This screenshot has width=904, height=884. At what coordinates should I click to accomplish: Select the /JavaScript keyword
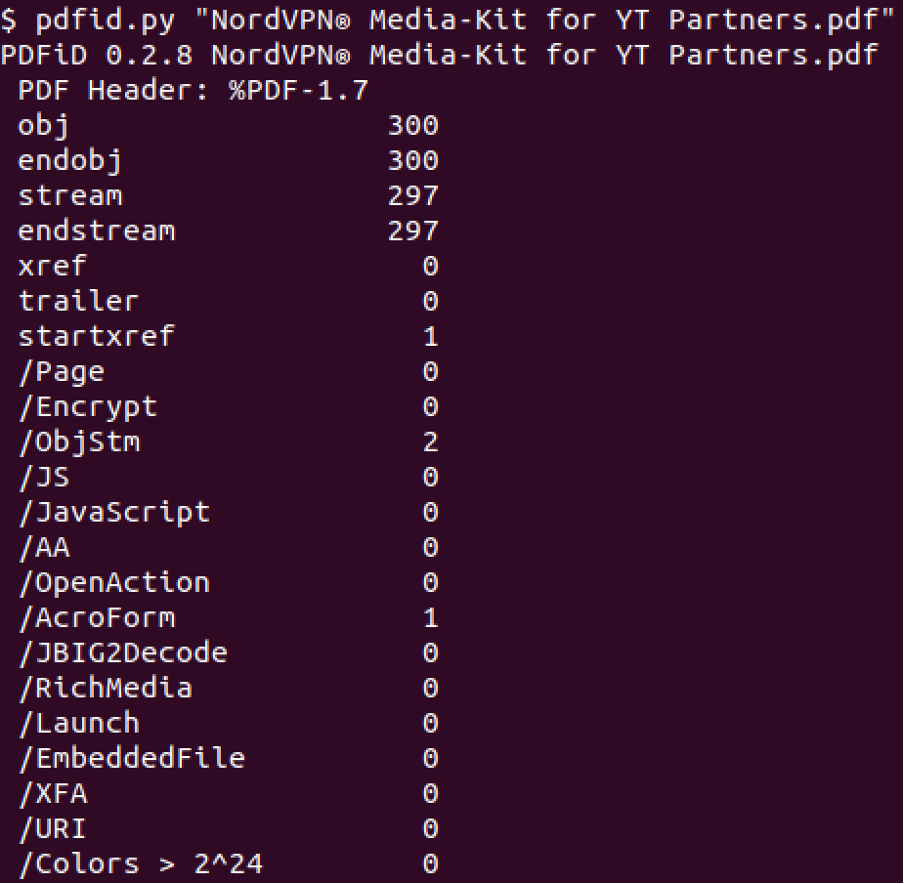(114, 513)
